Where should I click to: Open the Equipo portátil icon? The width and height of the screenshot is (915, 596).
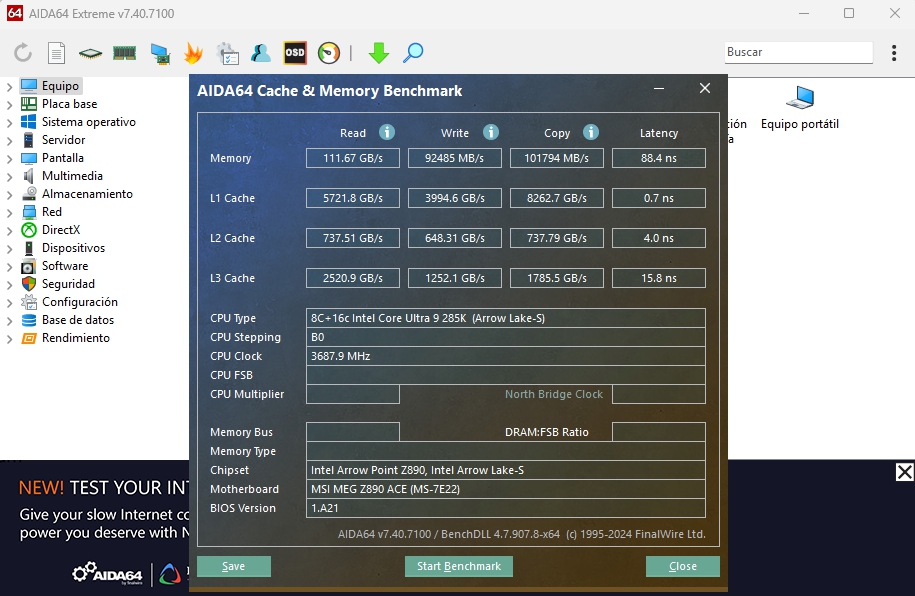[799, 108]
